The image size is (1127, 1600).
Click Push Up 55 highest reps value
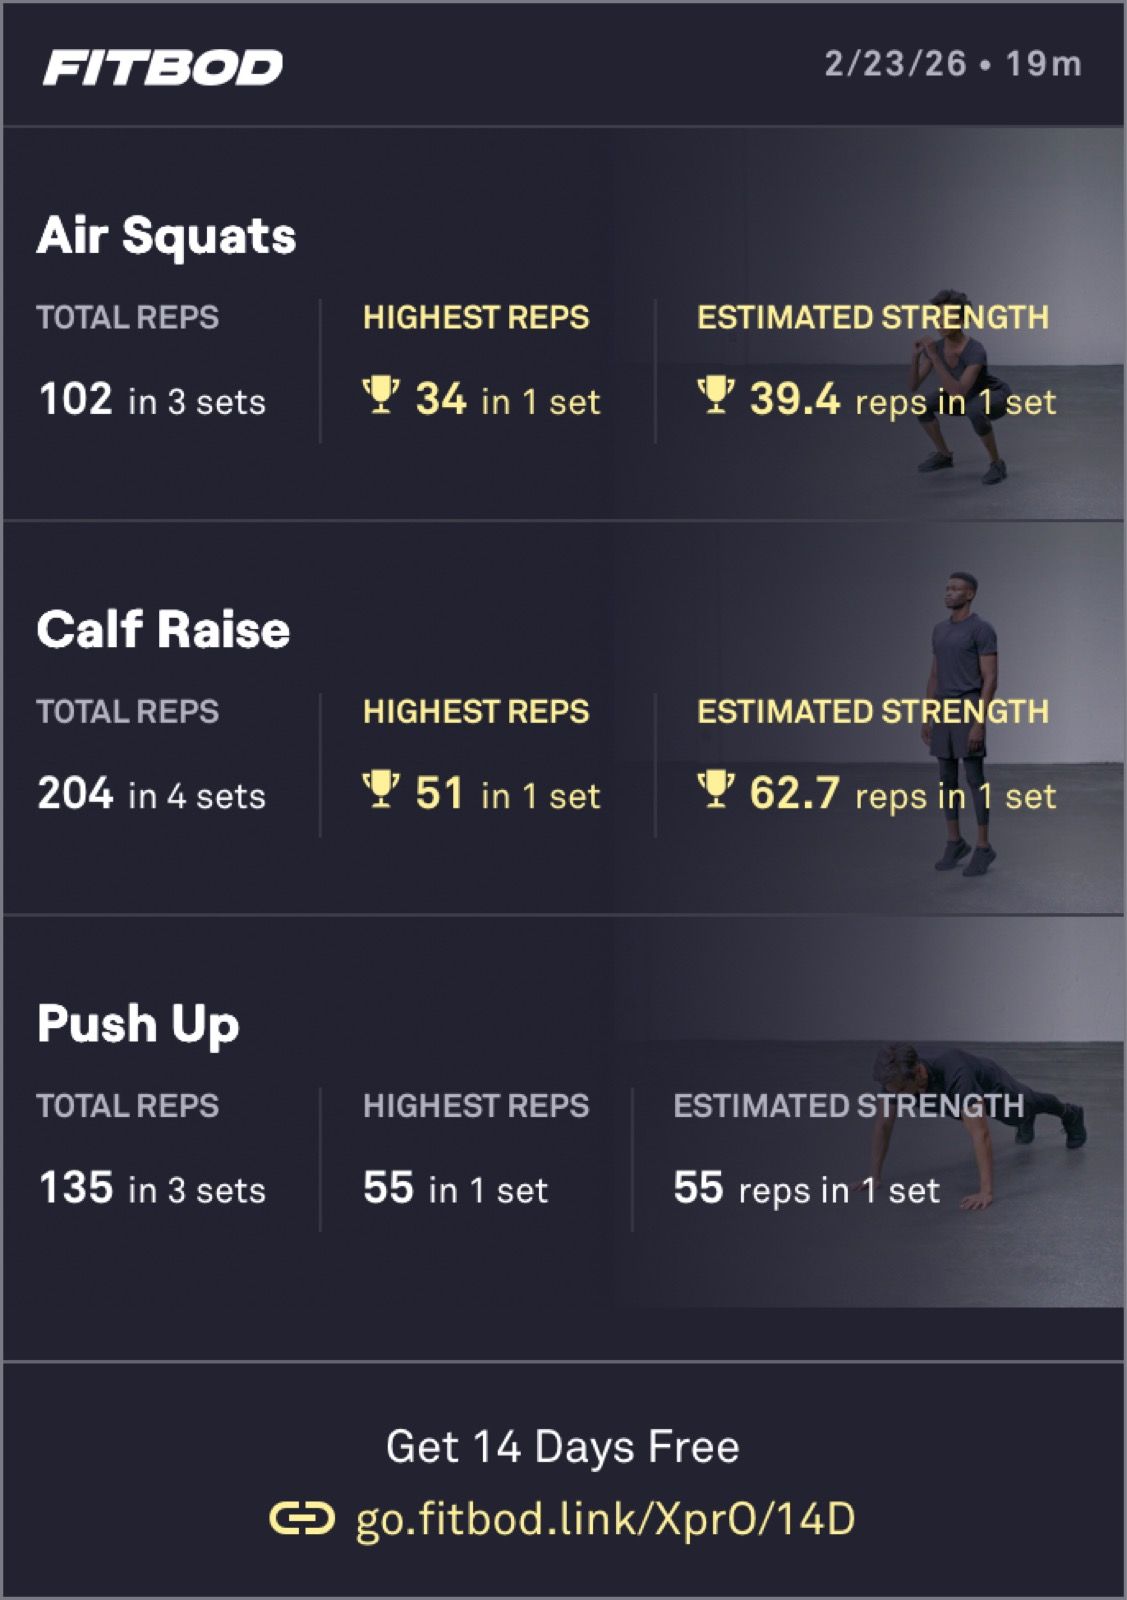(388, 1188)
